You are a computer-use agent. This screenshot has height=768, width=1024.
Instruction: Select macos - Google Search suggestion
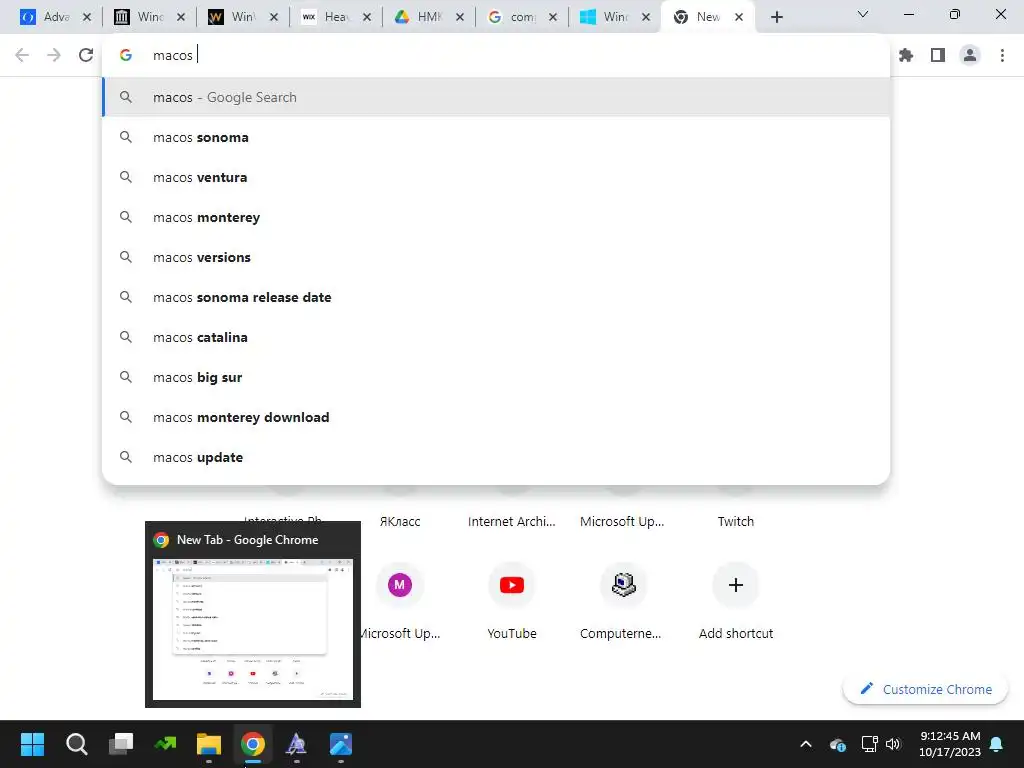pos(496,97)
